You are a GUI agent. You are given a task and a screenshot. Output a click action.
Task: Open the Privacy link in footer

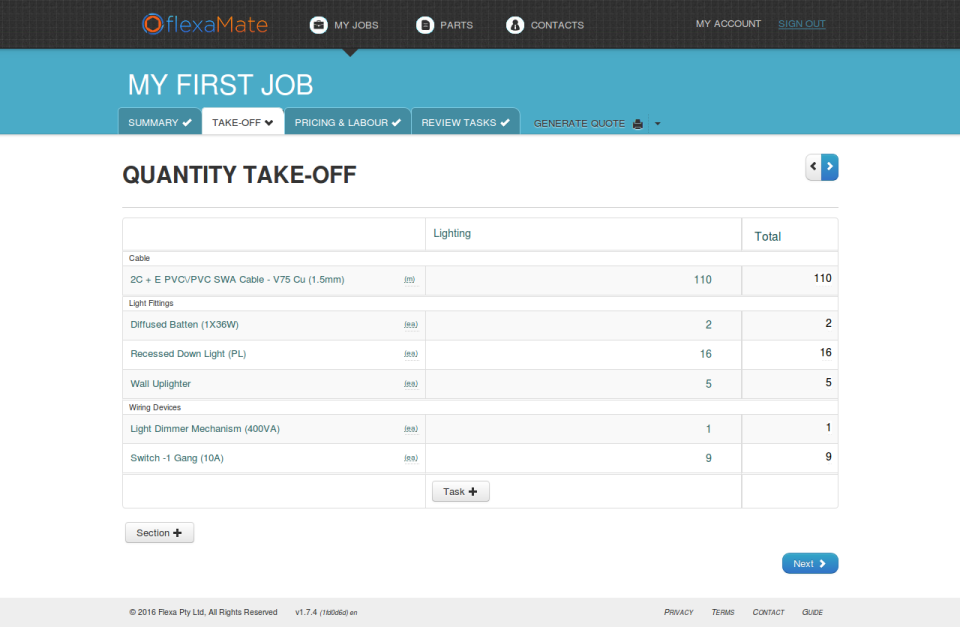678,612
